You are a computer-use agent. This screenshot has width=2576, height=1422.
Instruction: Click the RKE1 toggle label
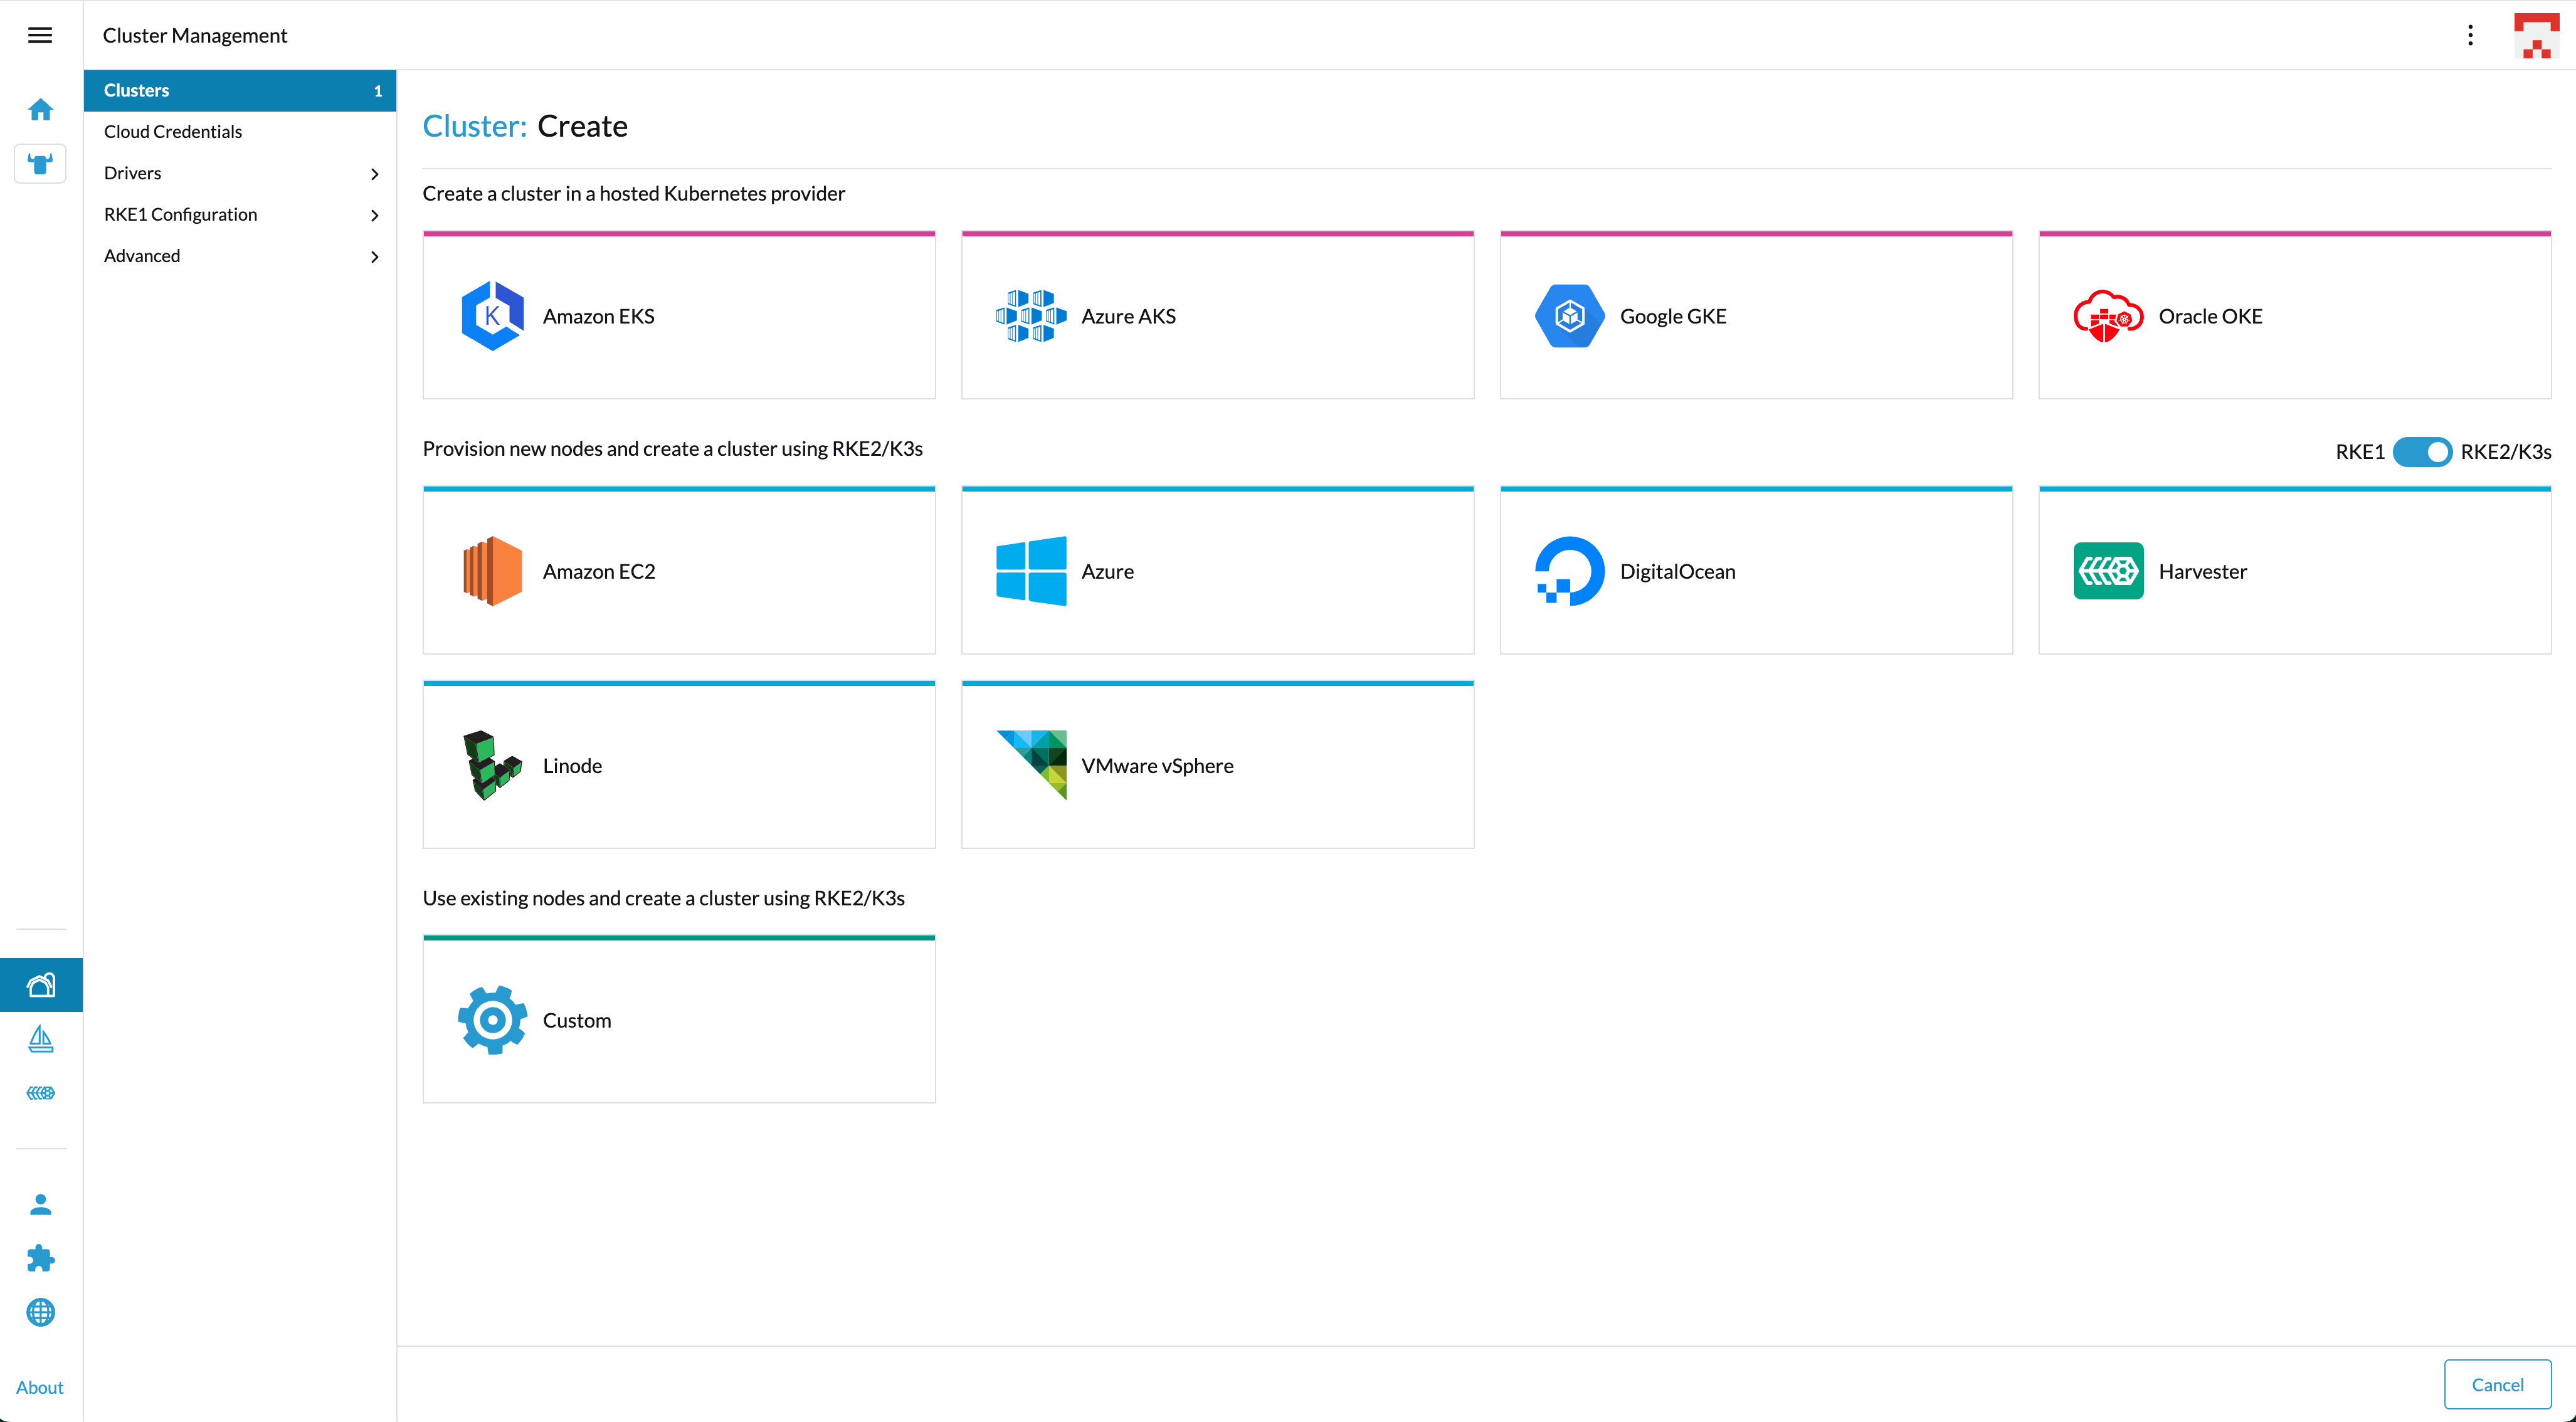pyautogui.click(x=2360, y=452)
